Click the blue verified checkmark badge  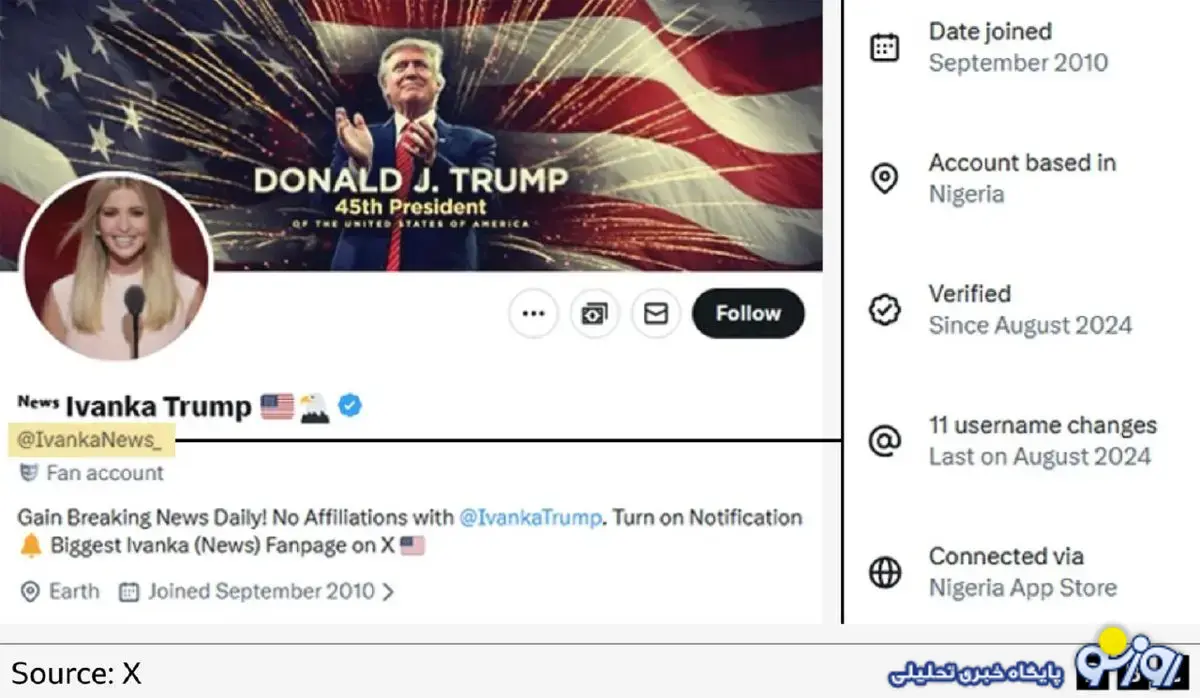(x=350, y=405)
